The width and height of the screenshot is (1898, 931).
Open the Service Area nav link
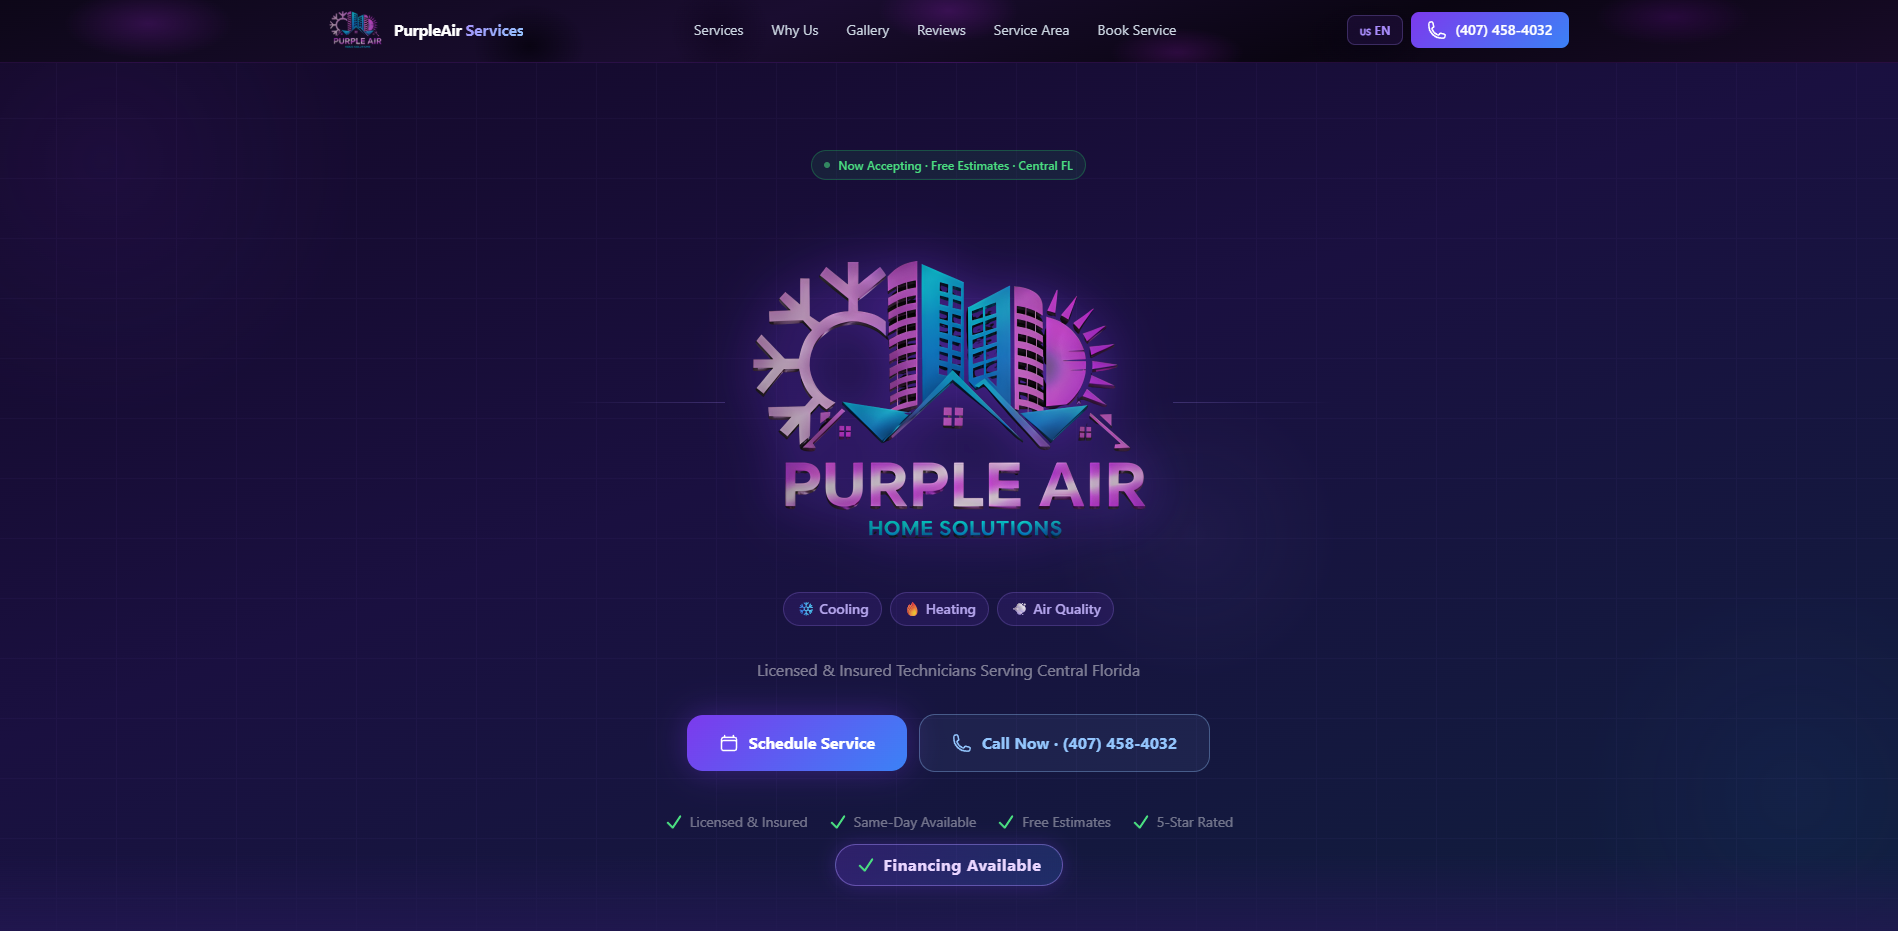pos(1031,30)
